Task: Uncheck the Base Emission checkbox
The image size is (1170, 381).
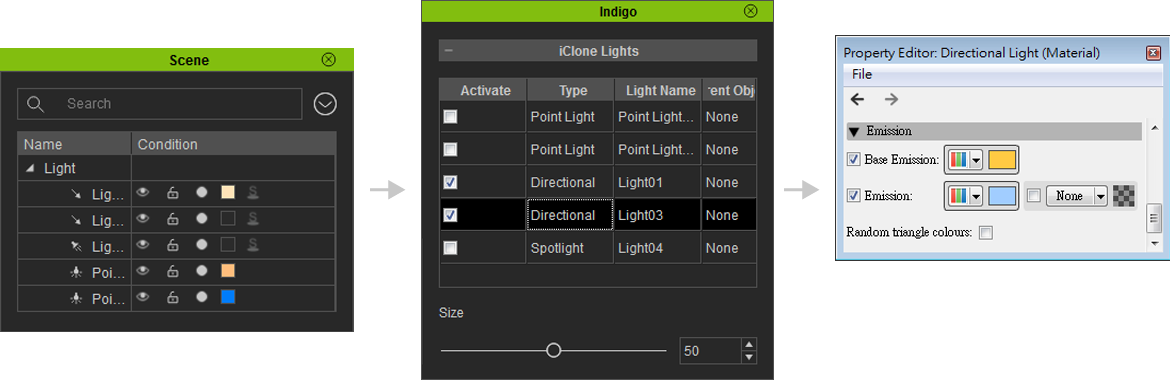Action: coord(854,159)
